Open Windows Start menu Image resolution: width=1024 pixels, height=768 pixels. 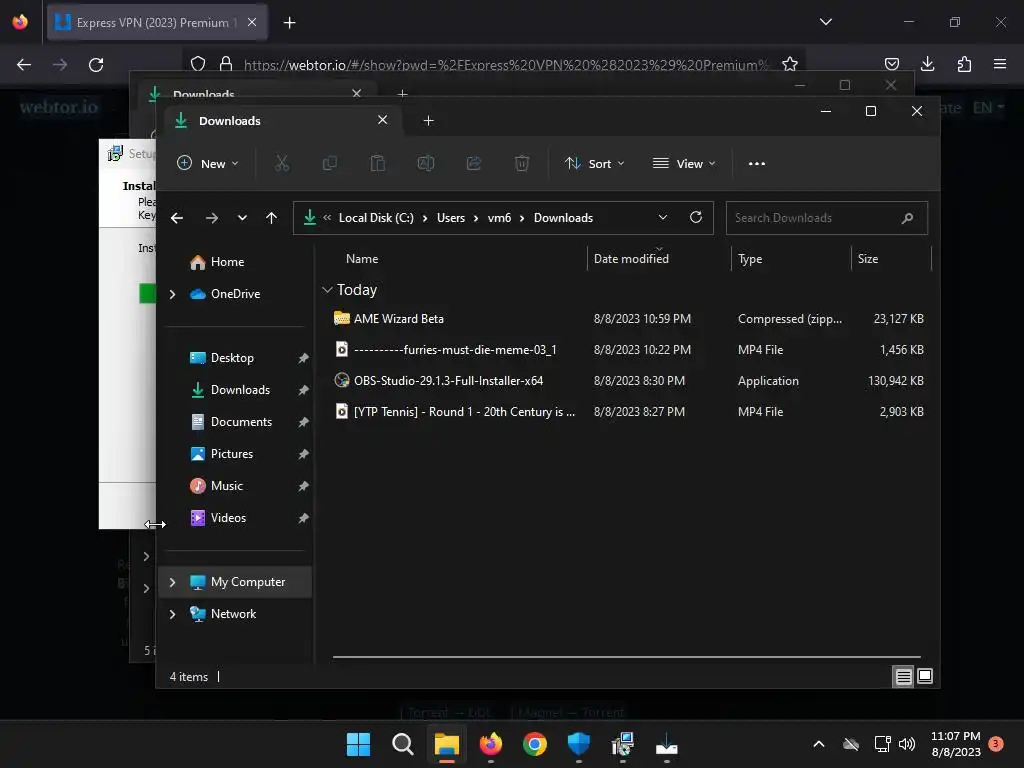point(358,744)
